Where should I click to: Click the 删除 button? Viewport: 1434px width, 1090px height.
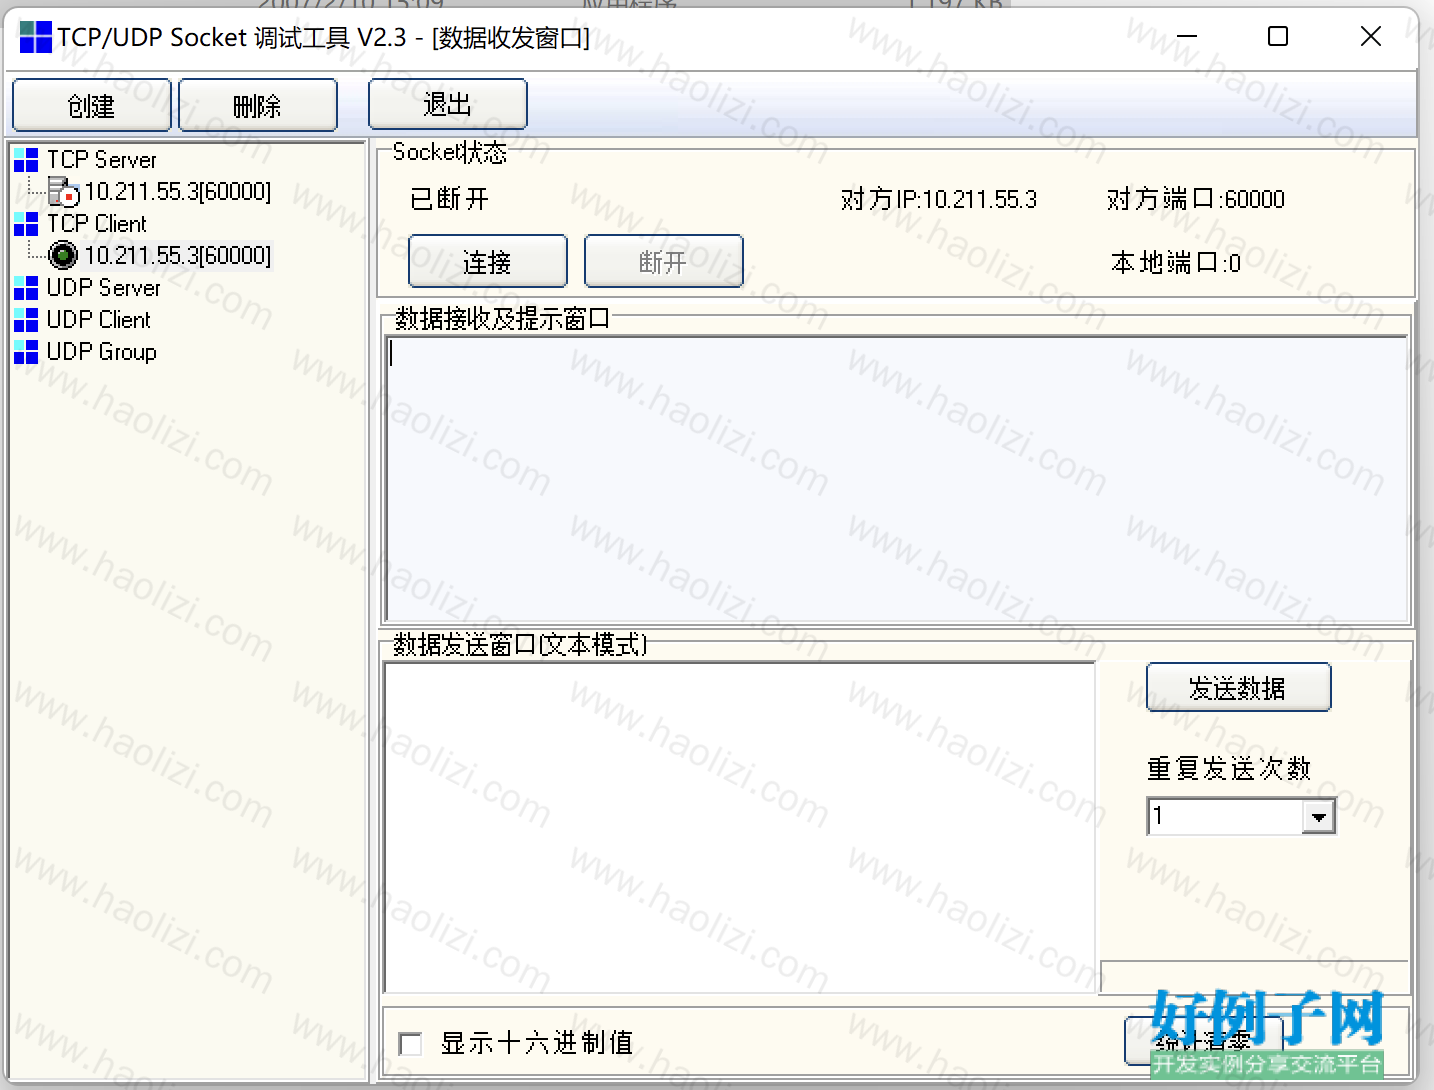pos(257,106)
